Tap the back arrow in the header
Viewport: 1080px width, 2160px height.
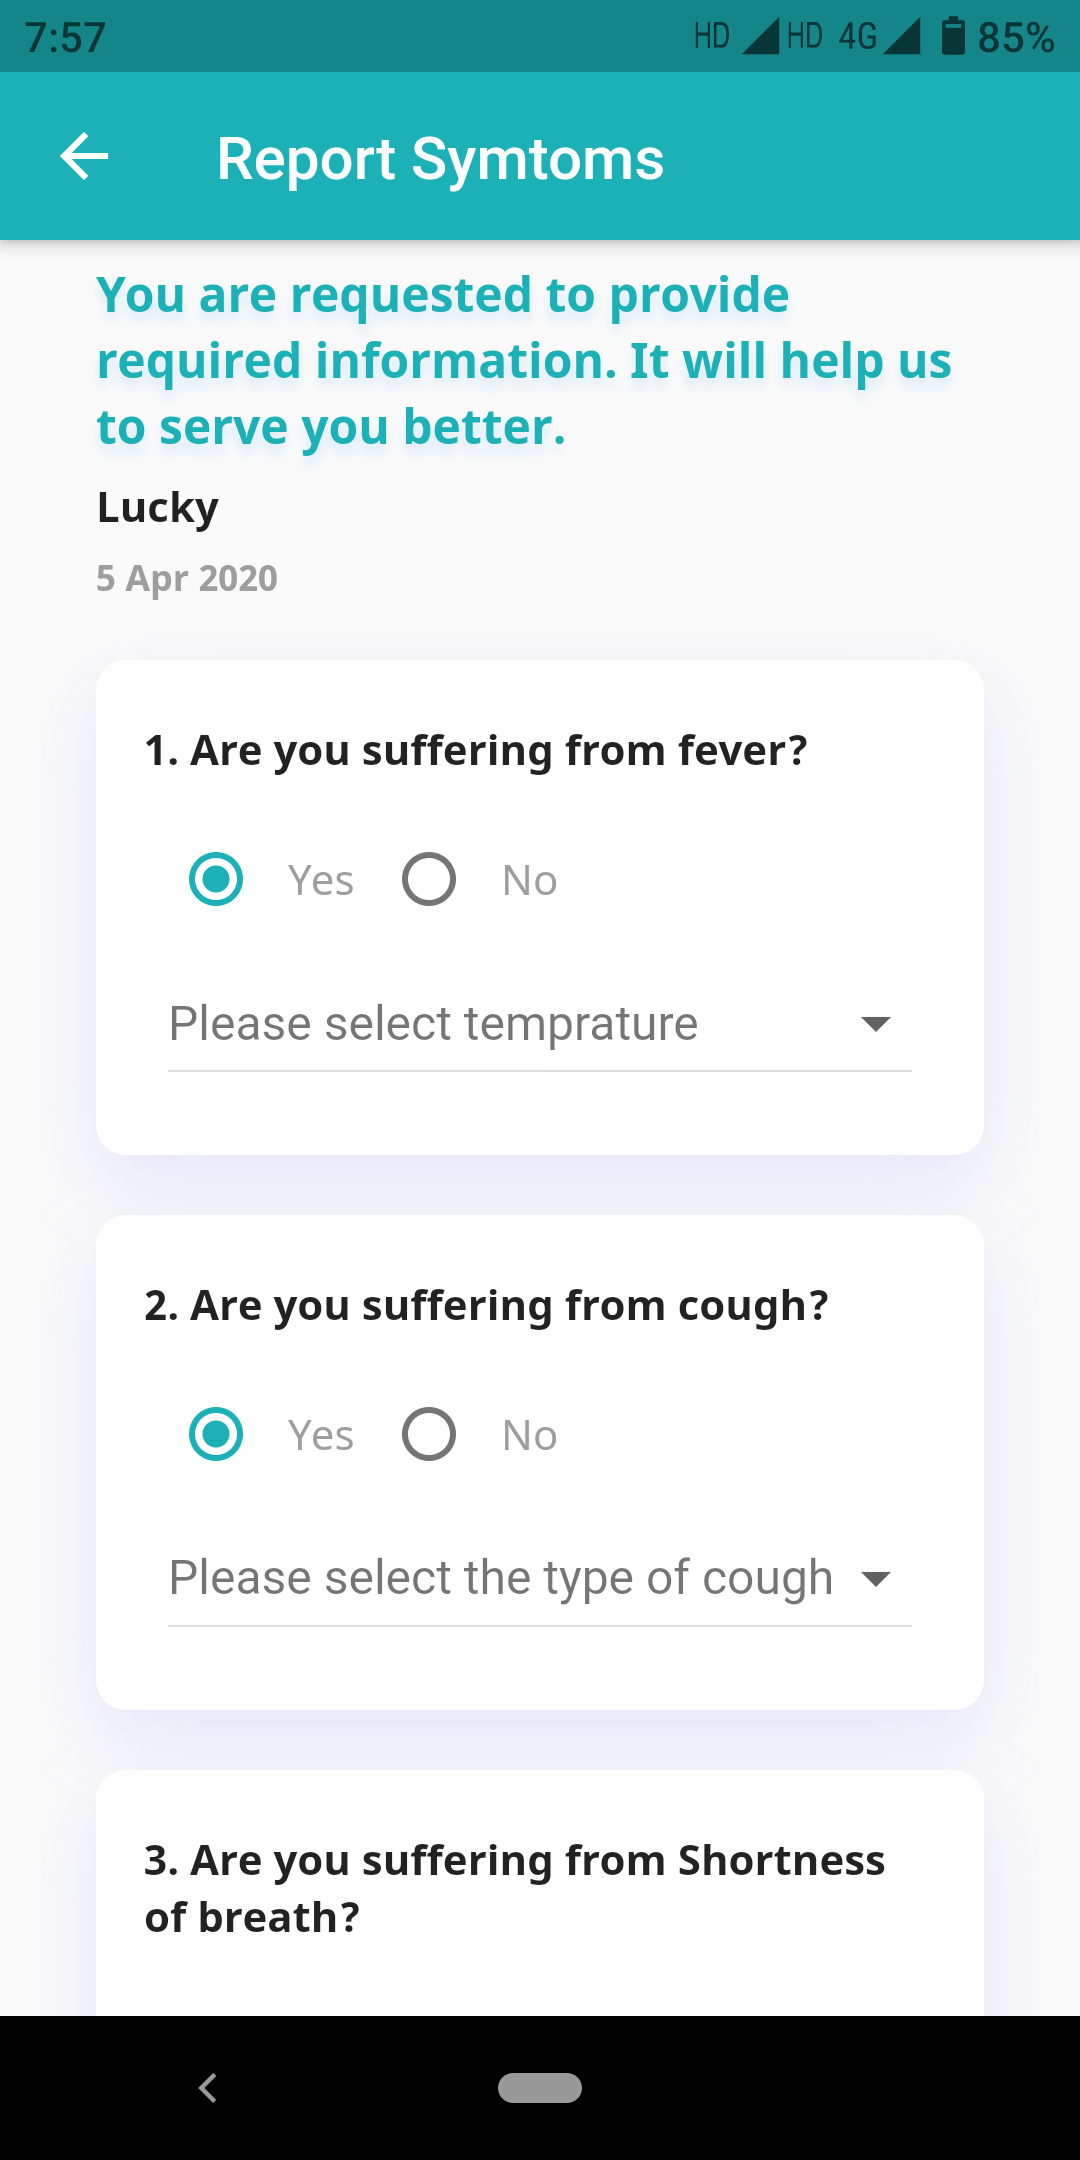pos(84,157)
